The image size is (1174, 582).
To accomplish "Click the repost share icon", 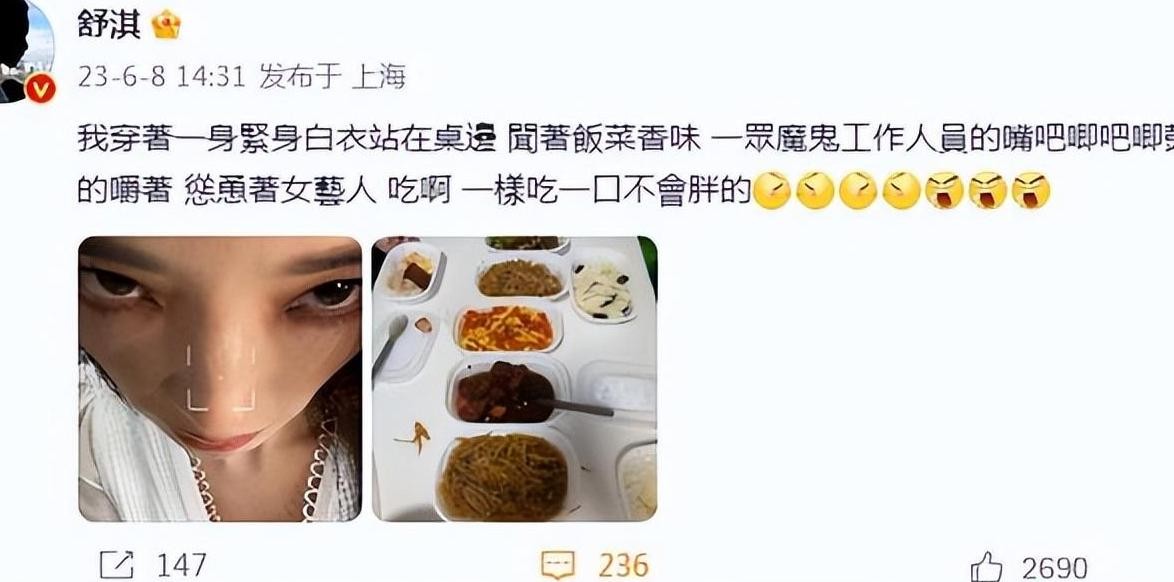I will pyautogui.click(x=117, y=566).
